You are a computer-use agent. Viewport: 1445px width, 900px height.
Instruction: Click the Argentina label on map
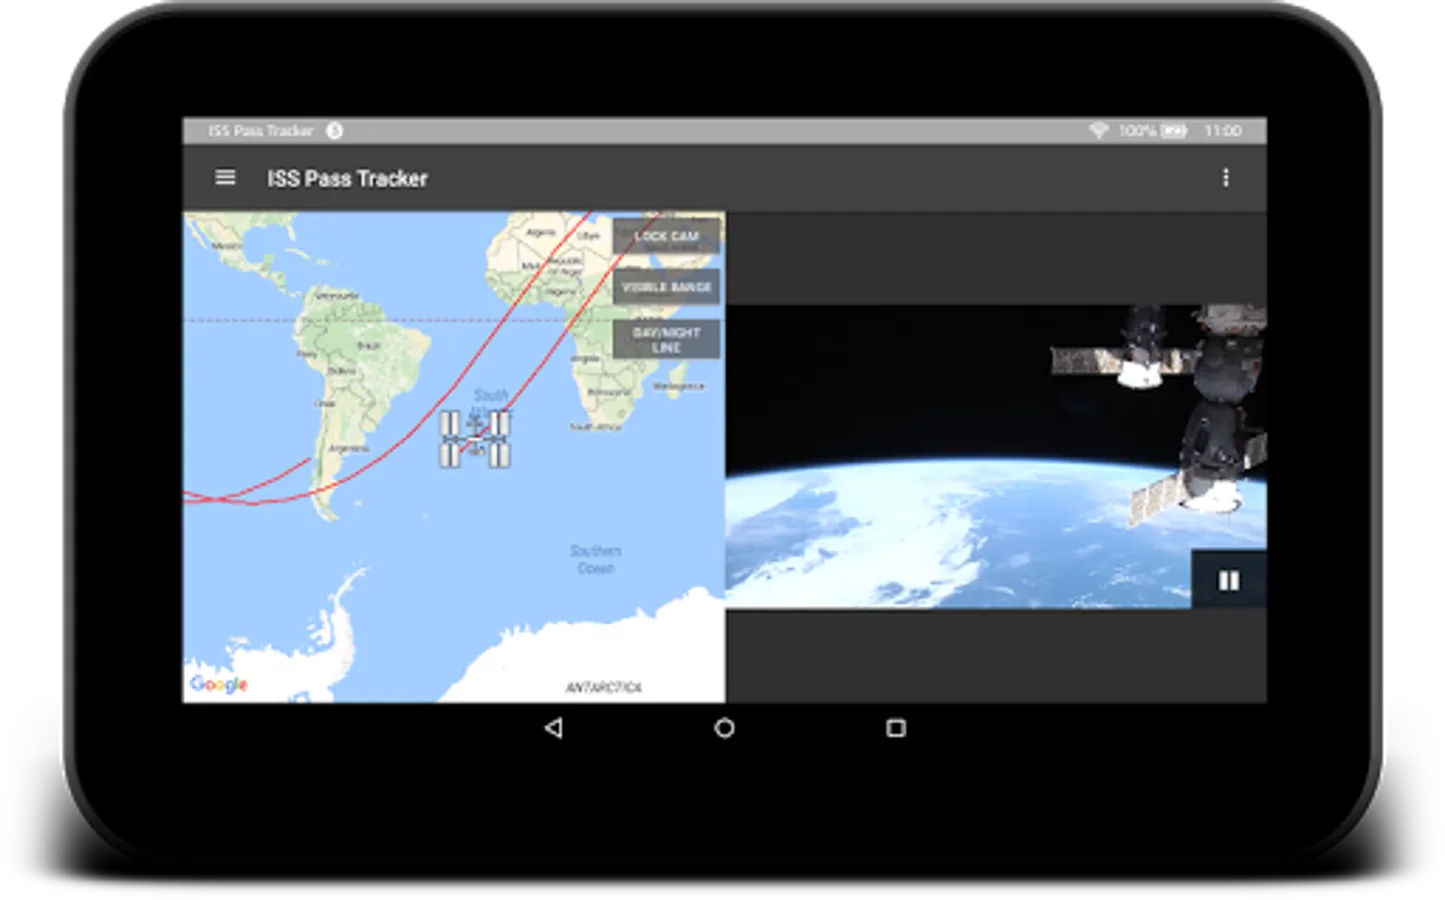tap(348, 449)
